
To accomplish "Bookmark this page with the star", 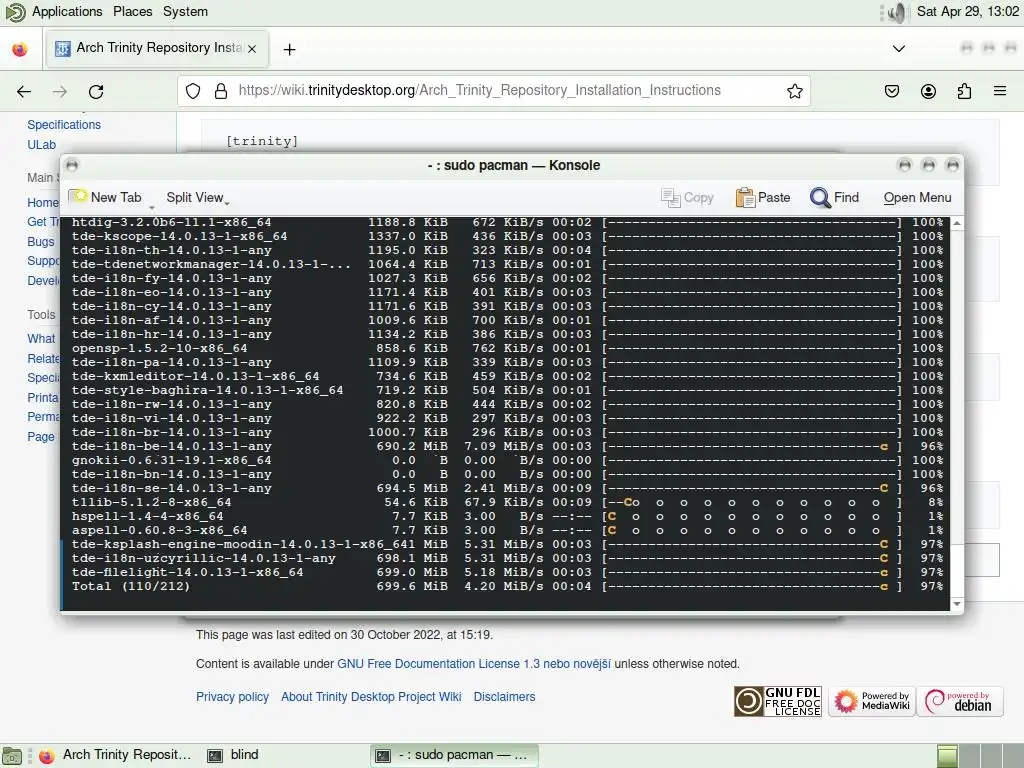I will (x=794, y=91).
